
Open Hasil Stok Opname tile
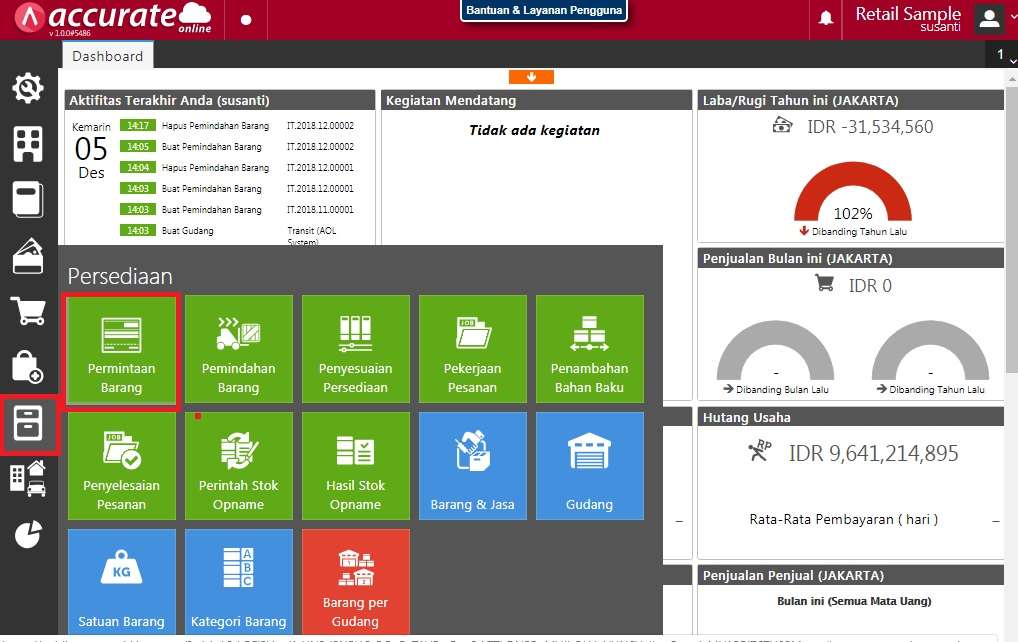point(356,466)
